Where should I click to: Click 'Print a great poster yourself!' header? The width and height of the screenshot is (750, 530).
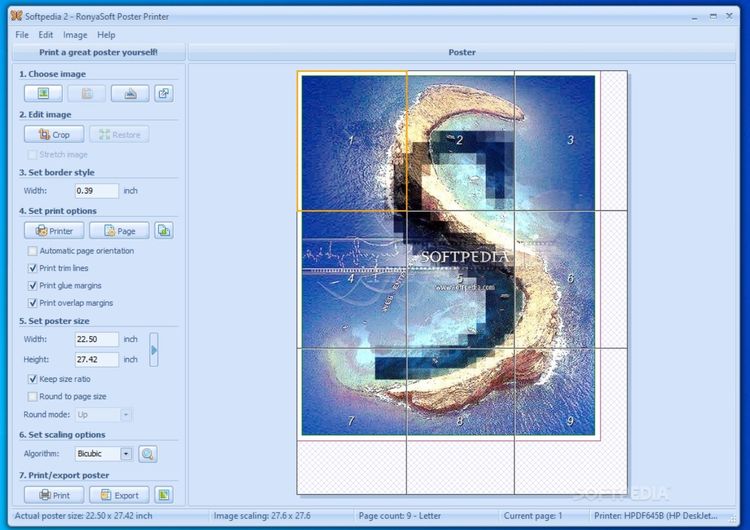point(99,52)
